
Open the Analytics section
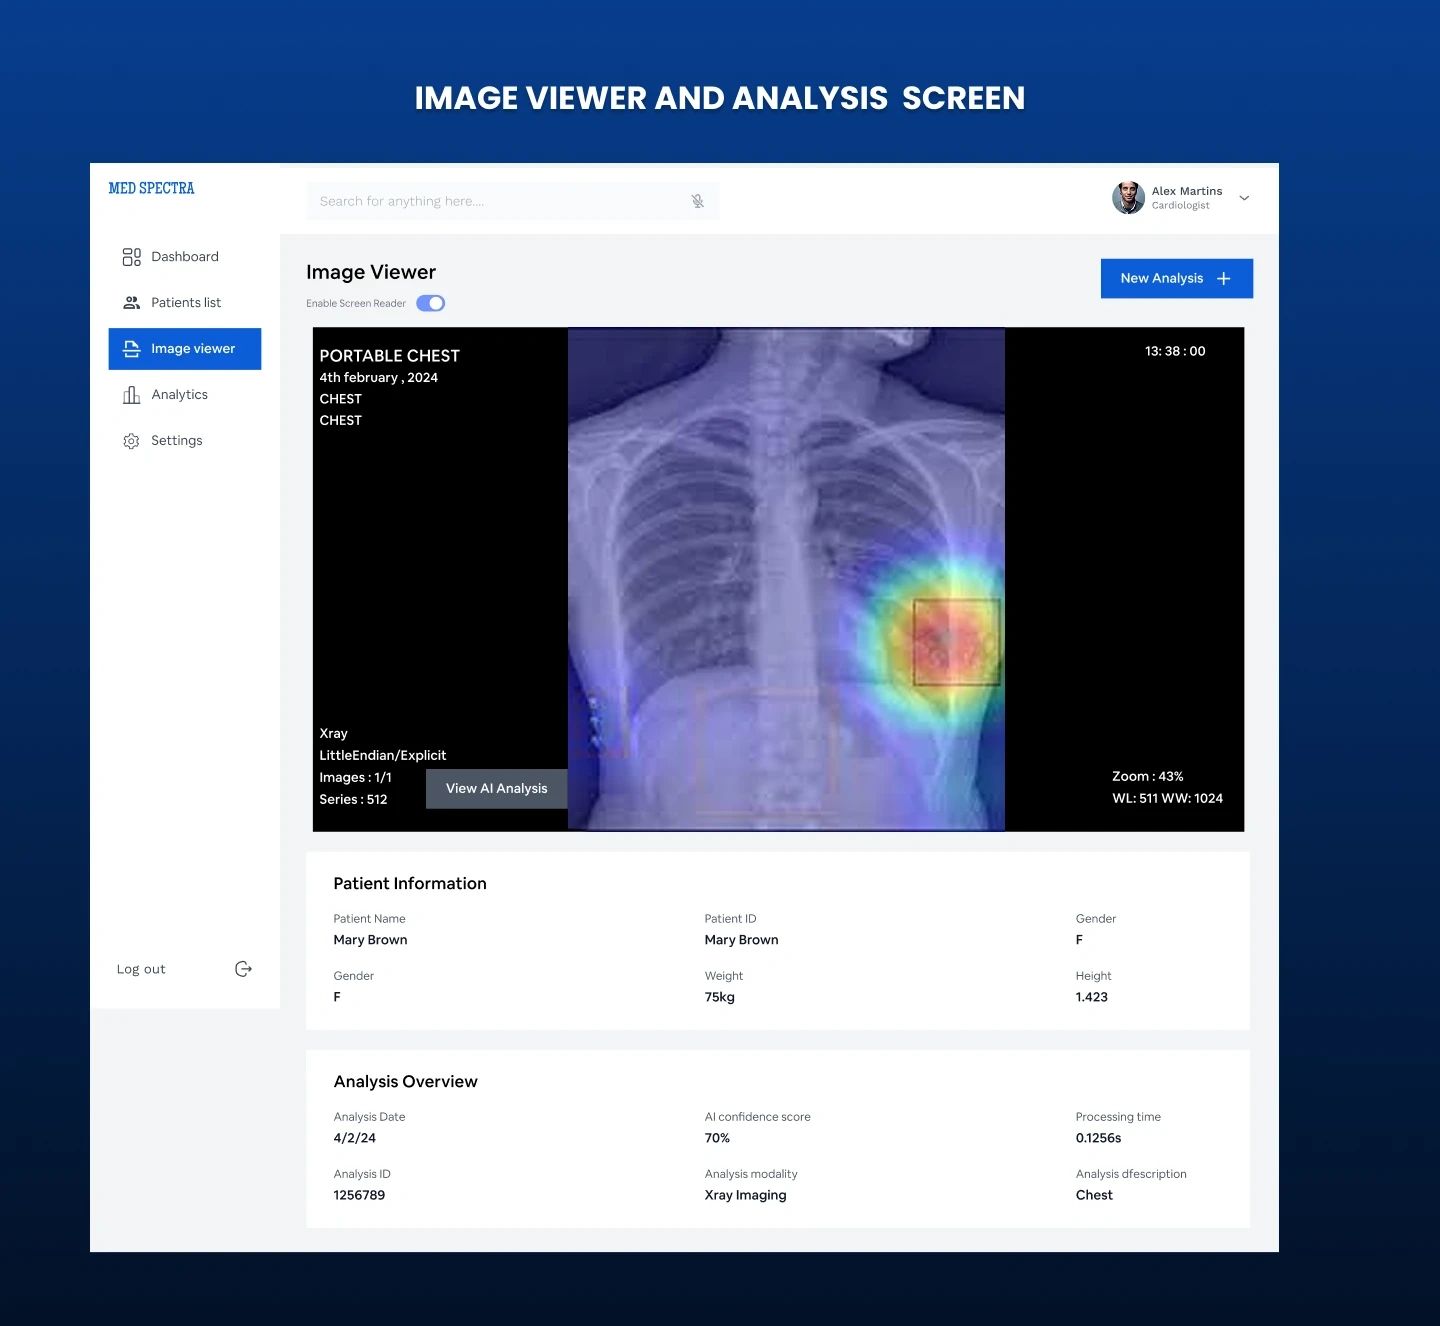[x=185, y=395]
